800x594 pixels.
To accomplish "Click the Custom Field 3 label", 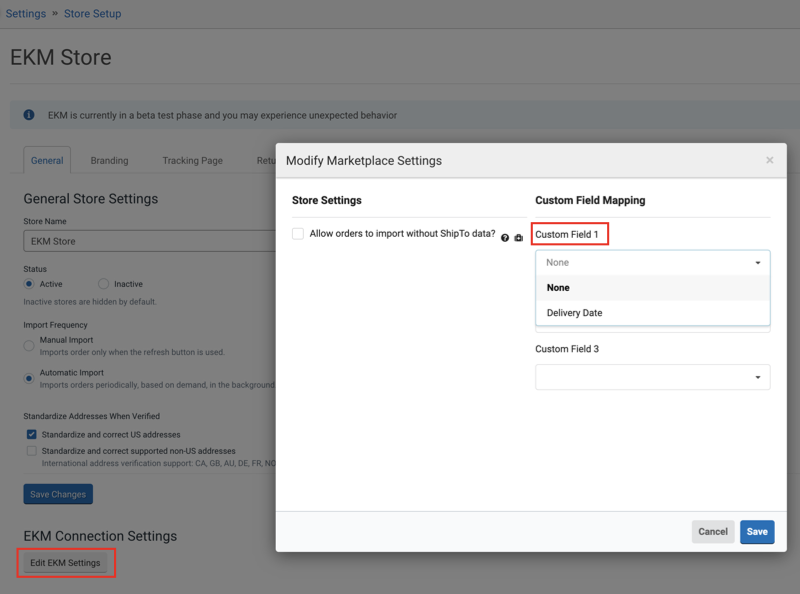I will 567,349.
